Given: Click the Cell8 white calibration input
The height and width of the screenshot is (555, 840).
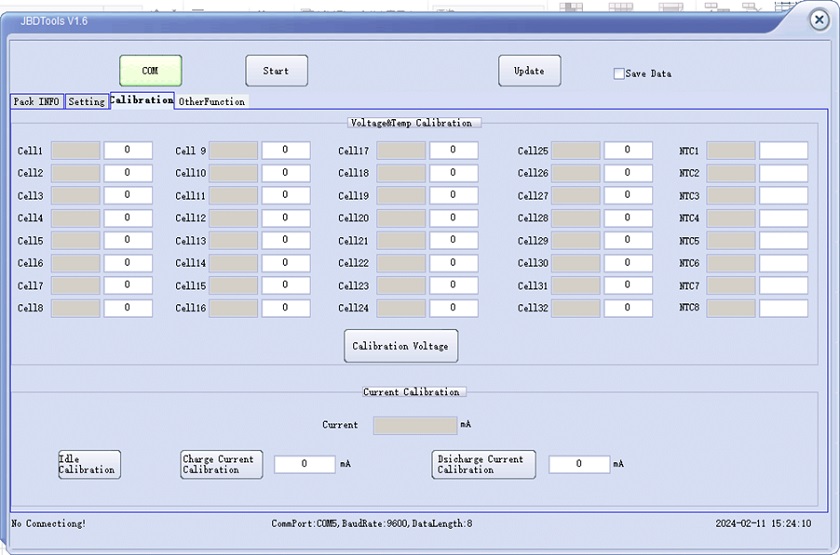Looking at the screenshot, I should coord(128,308).
